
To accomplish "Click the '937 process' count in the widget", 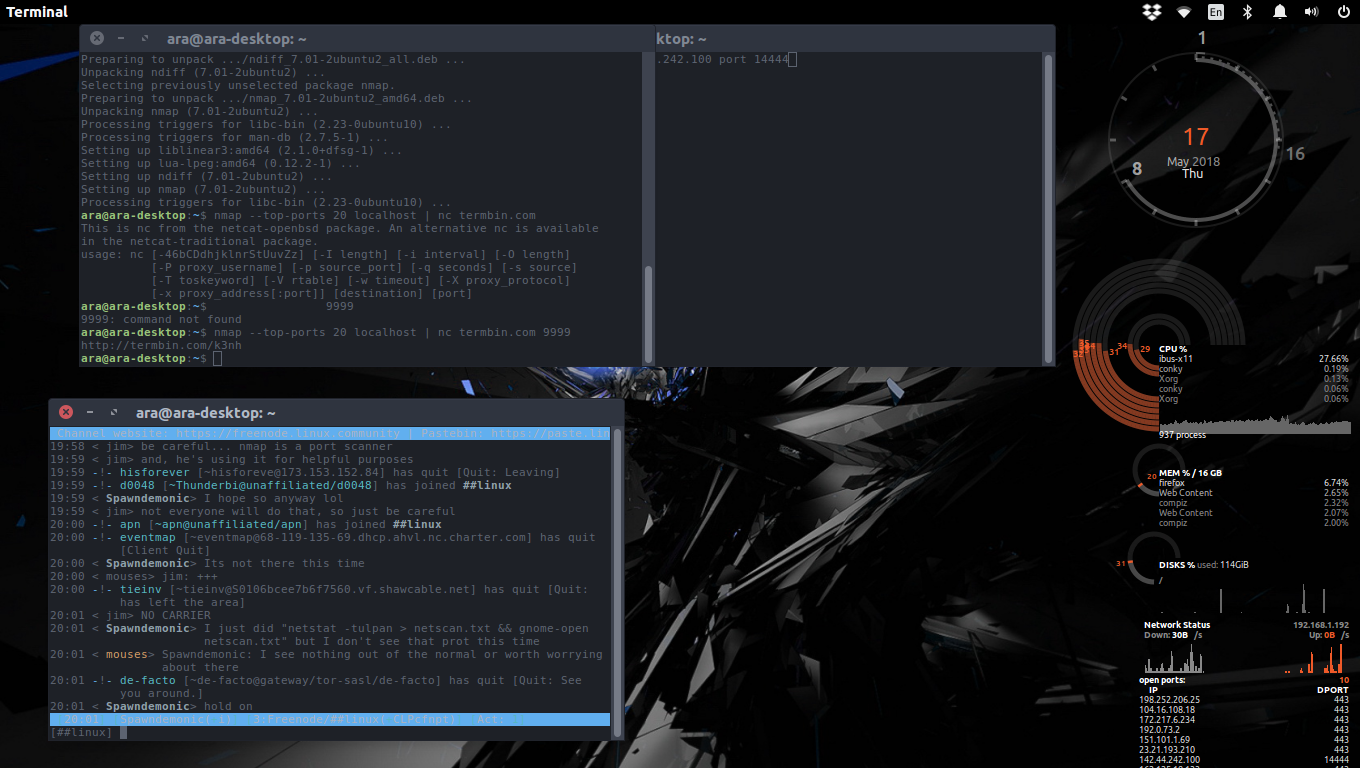I will point(1183,435).
